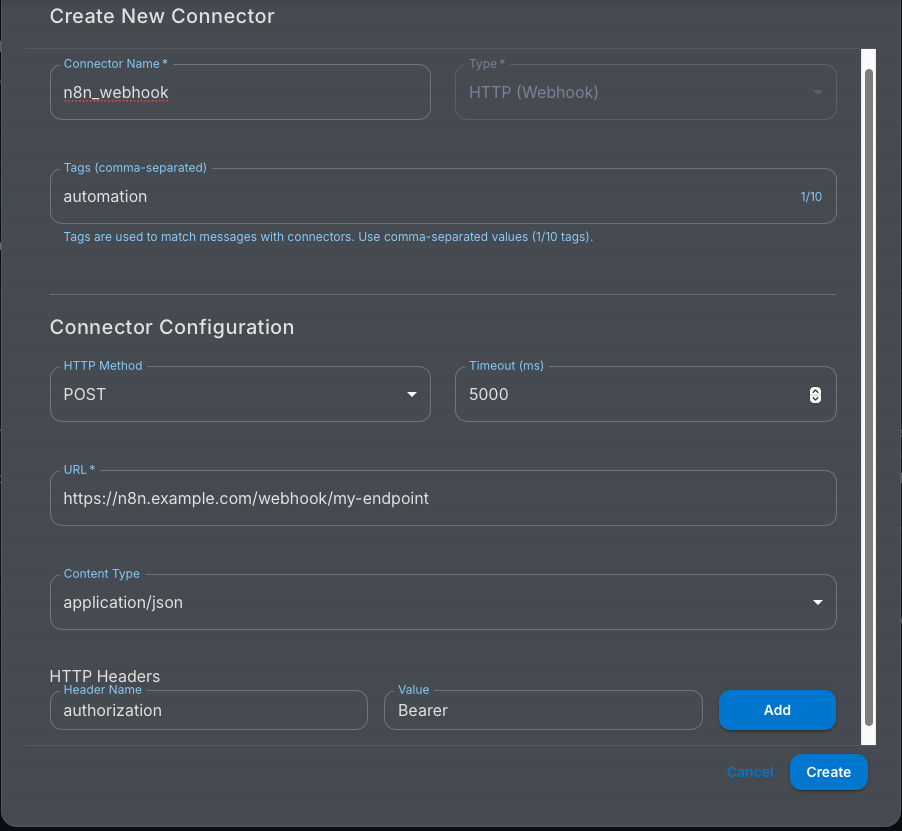This screenshot has width=902, height=831.
Task: Open the HTTP Method dropdown arrow
Action: (411, 394)
